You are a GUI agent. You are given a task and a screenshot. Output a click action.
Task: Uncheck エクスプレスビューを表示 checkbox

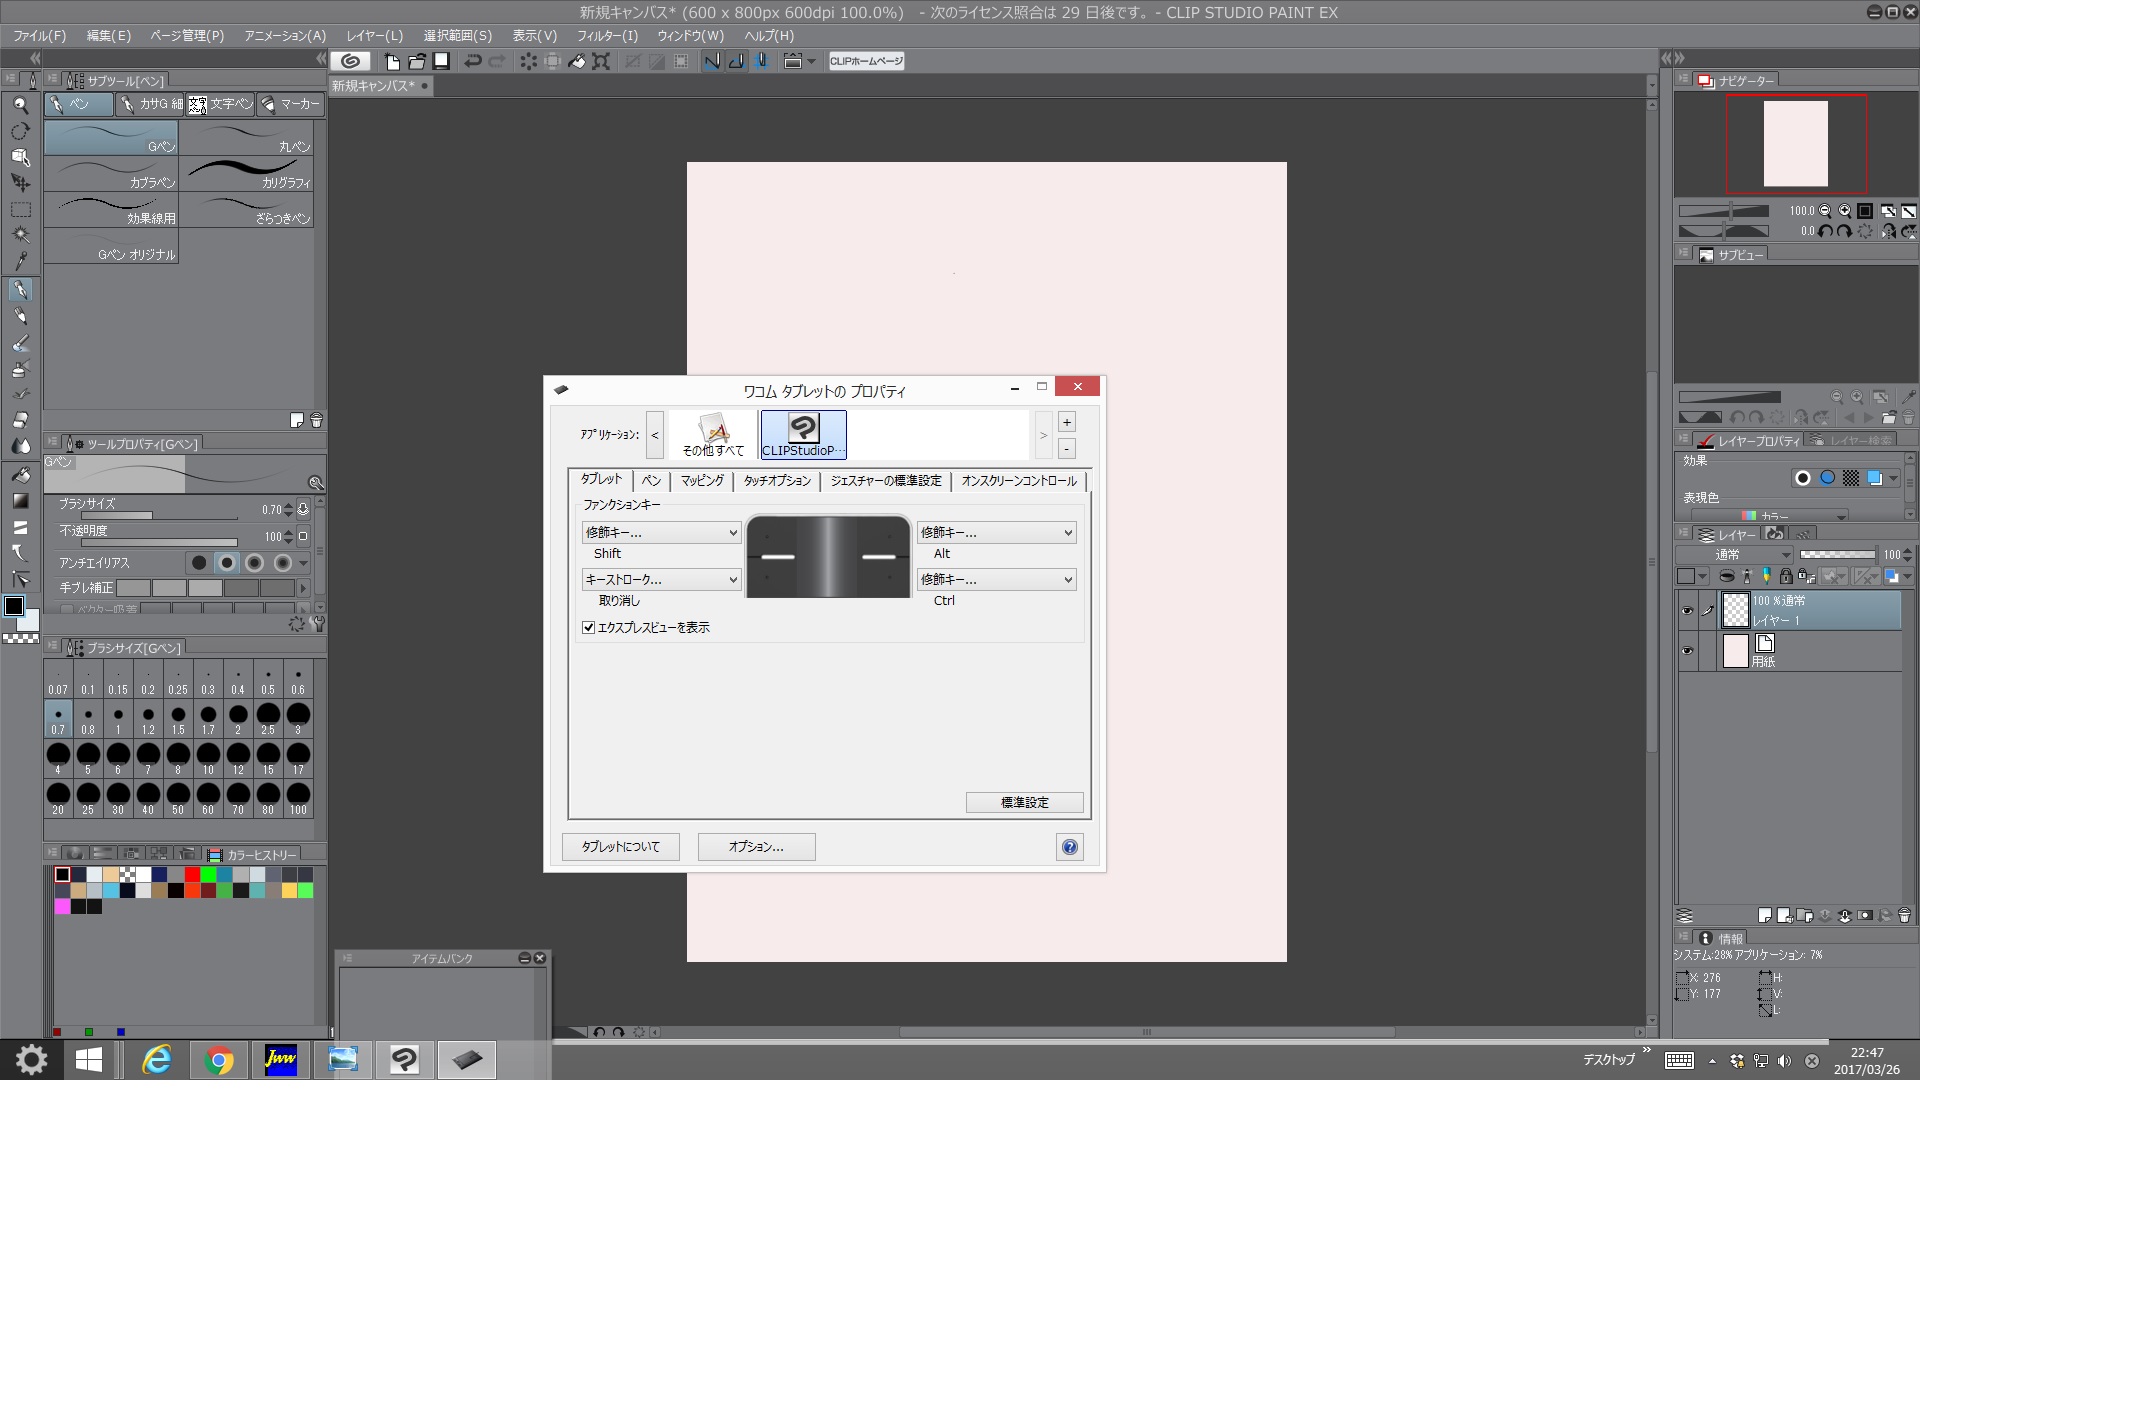589,628
